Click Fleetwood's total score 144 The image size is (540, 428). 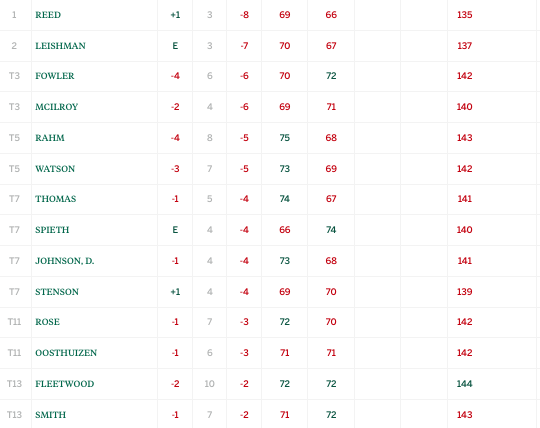click(x=464, y=384)
